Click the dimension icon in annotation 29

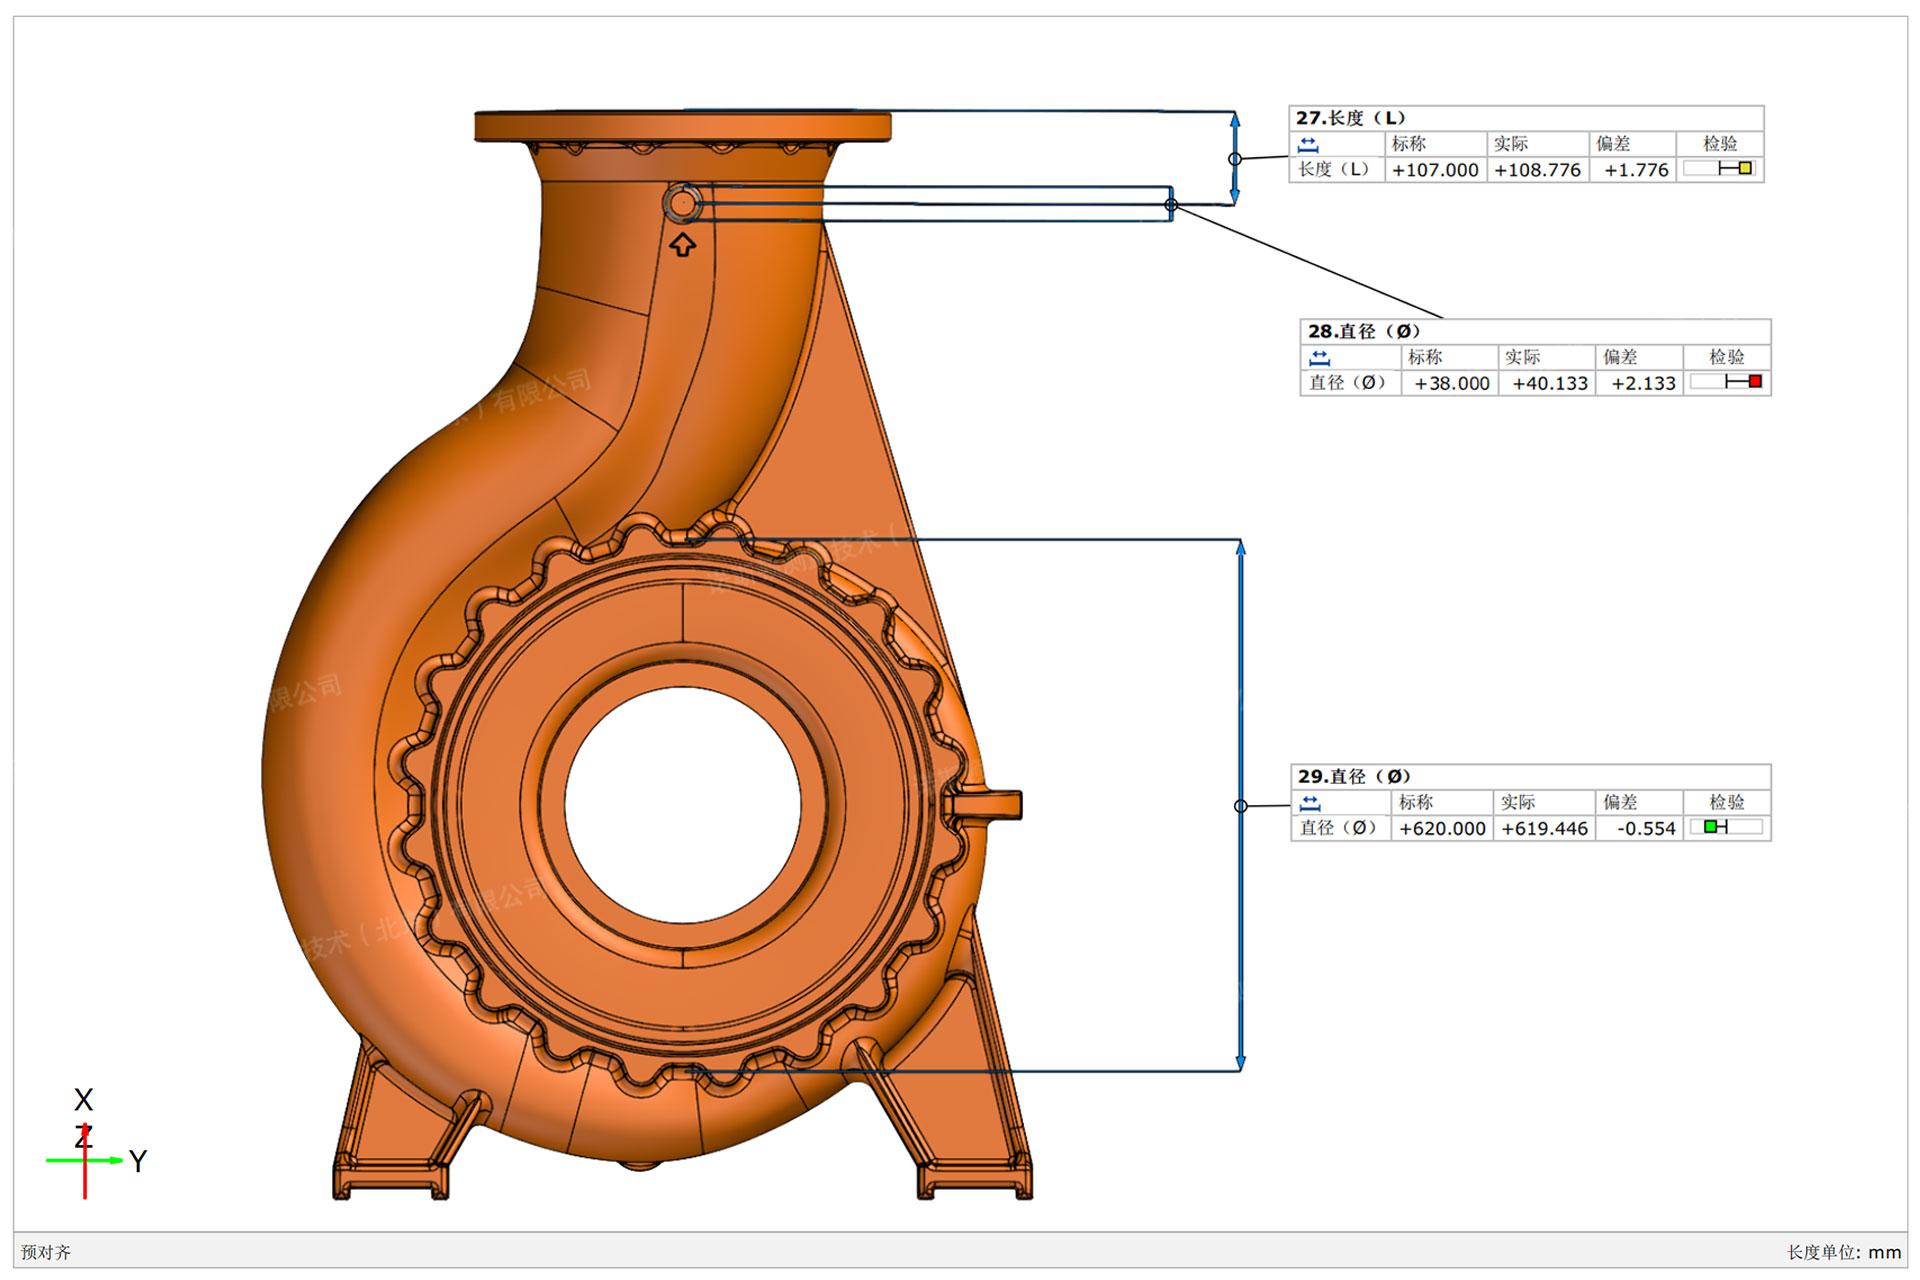pyautogui.click(x=1310, y=802)
